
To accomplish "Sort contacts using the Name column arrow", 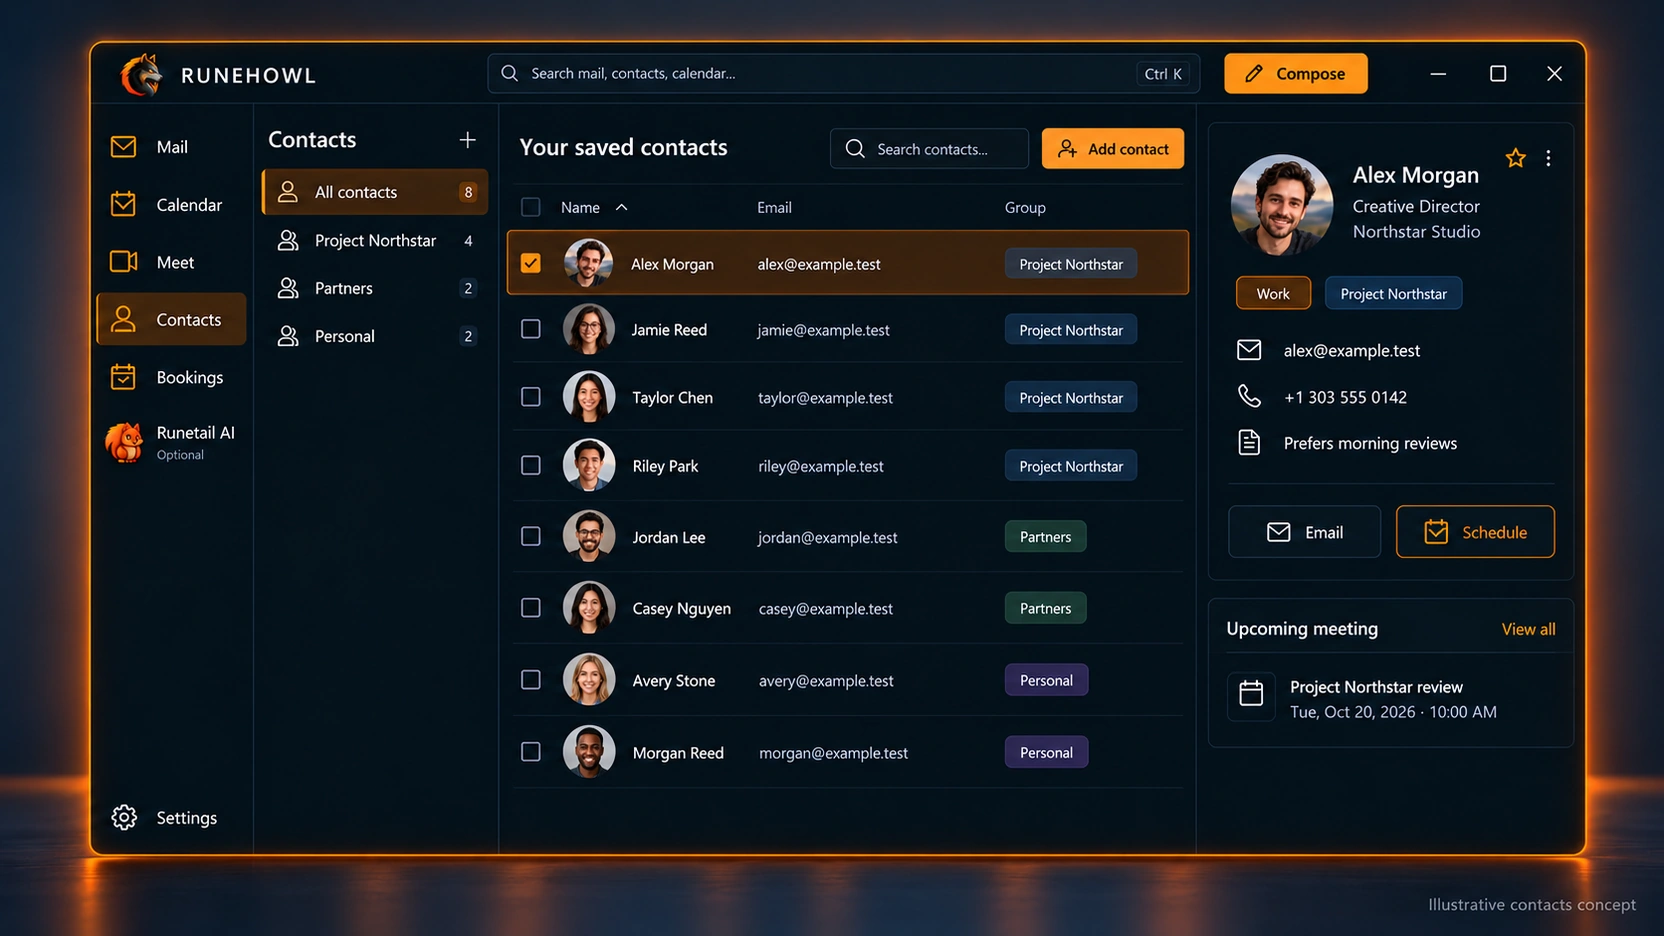I will [x=621, y=207].
